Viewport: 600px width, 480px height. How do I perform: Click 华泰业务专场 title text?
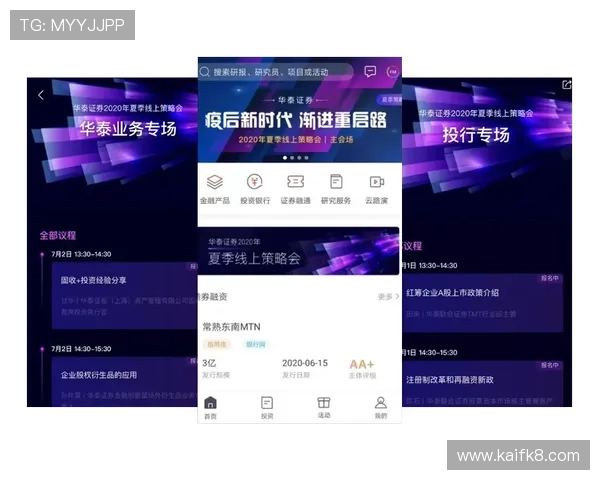pos(128,129)
